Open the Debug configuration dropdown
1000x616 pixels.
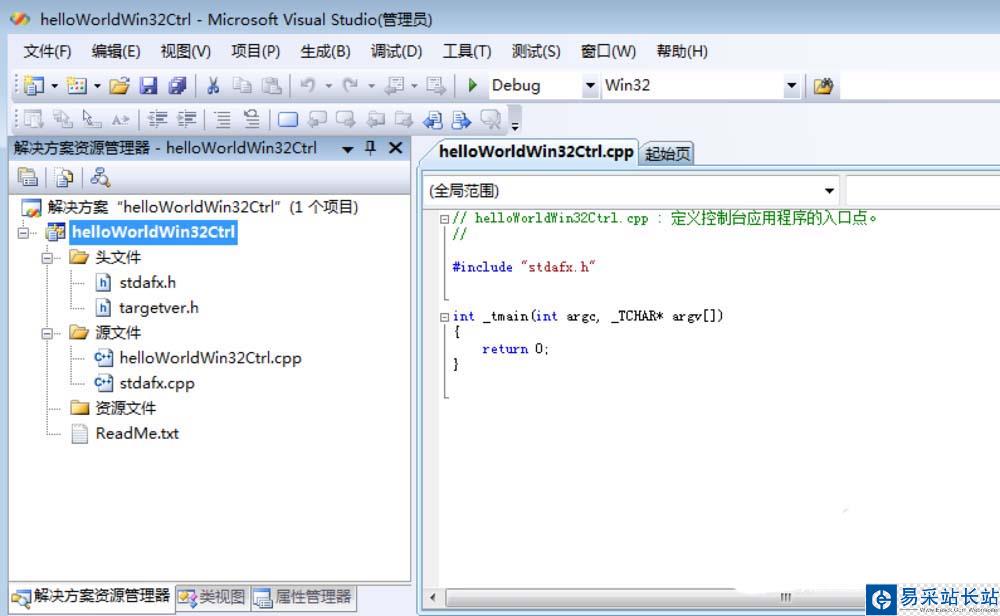590,85
